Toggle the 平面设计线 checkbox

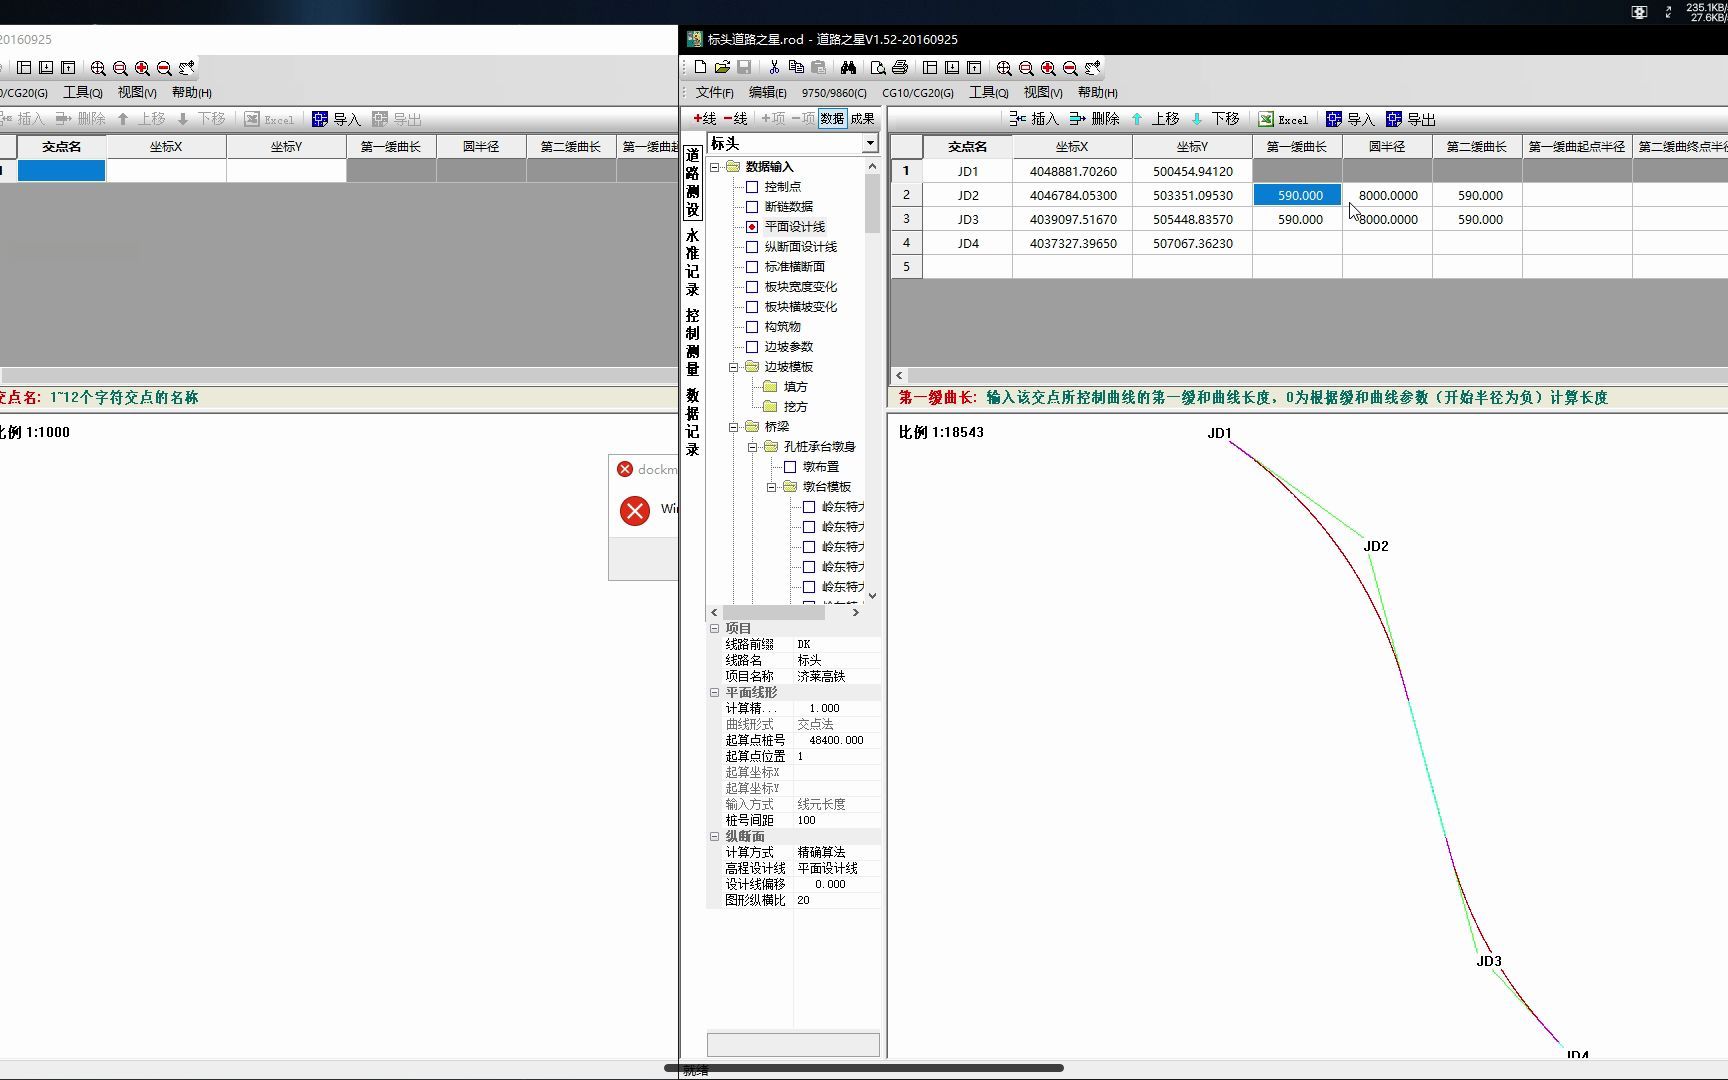pos(752,227)
